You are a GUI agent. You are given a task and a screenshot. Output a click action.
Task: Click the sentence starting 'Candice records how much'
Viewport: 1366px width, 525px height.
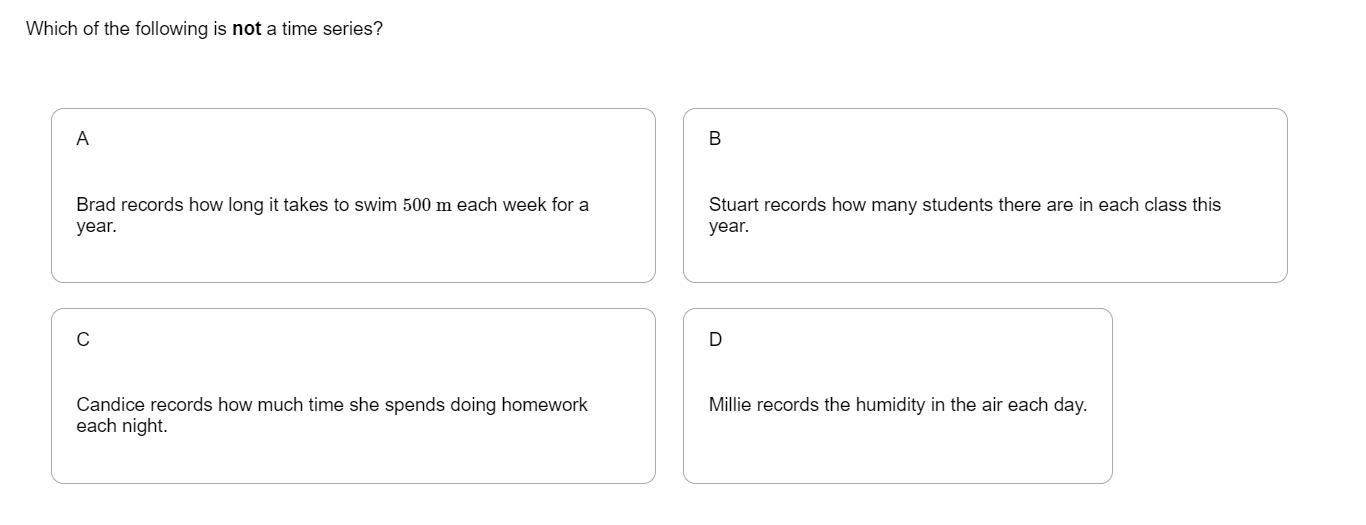(332, 415)
